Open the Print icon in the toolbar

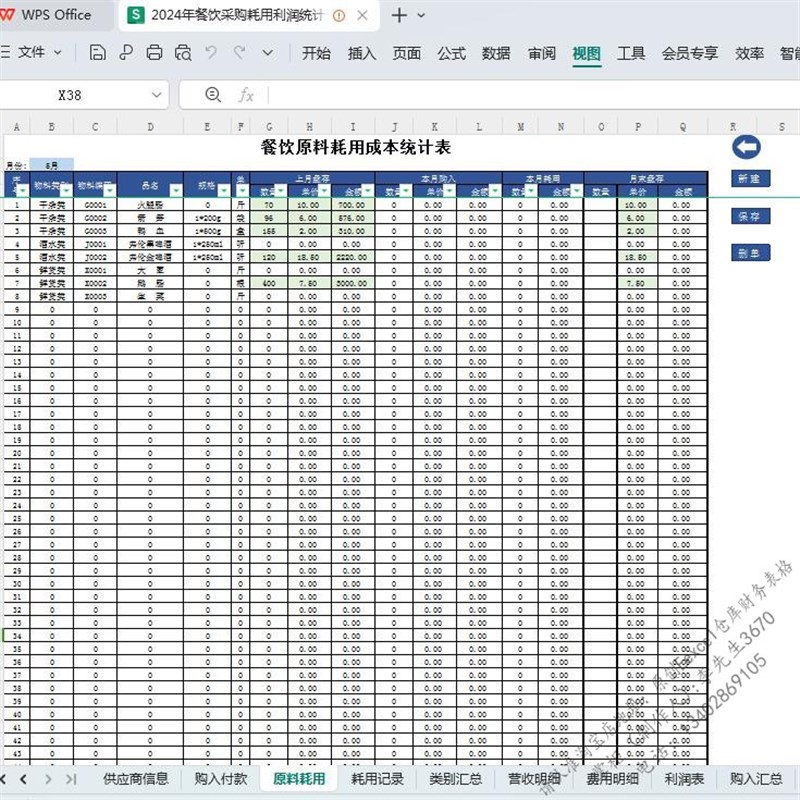click(154, 52)
